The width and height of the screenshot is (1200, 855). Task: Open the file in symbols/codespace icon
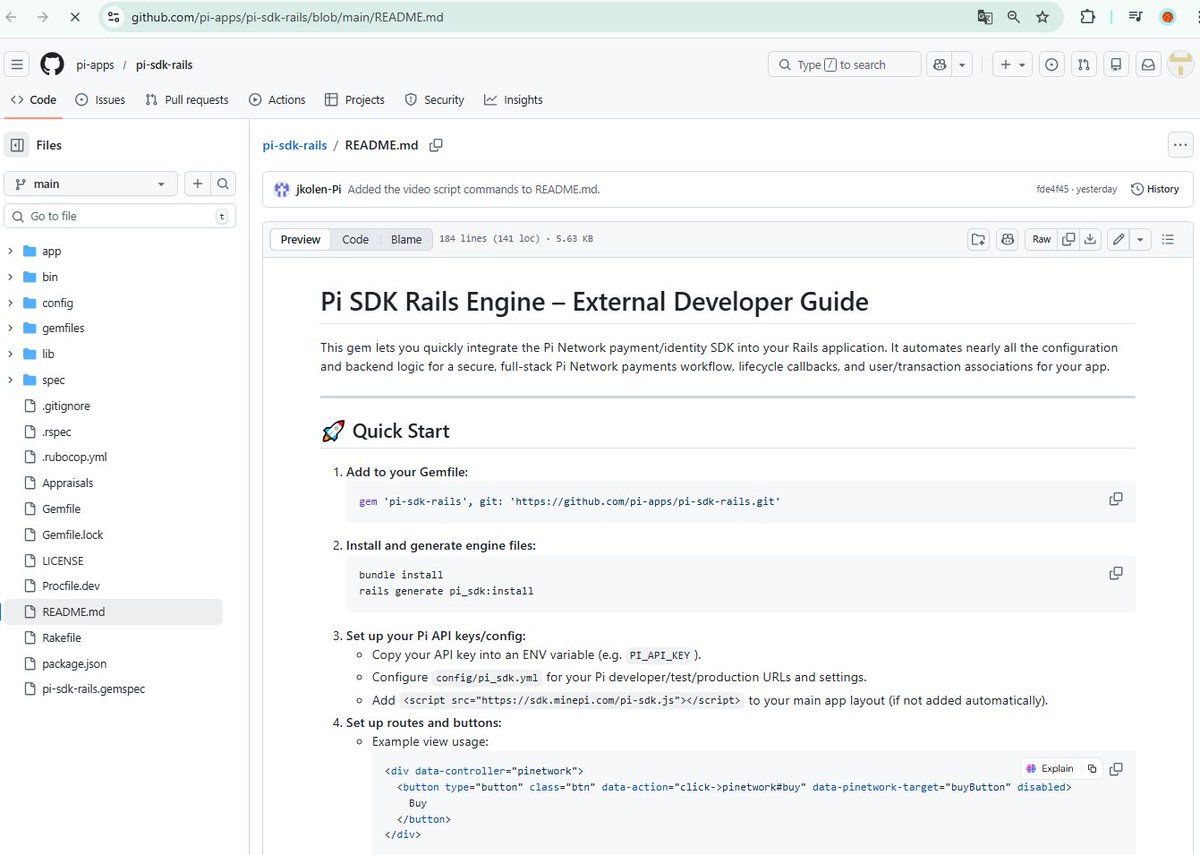pyautogui.click(x=978, y=239)
